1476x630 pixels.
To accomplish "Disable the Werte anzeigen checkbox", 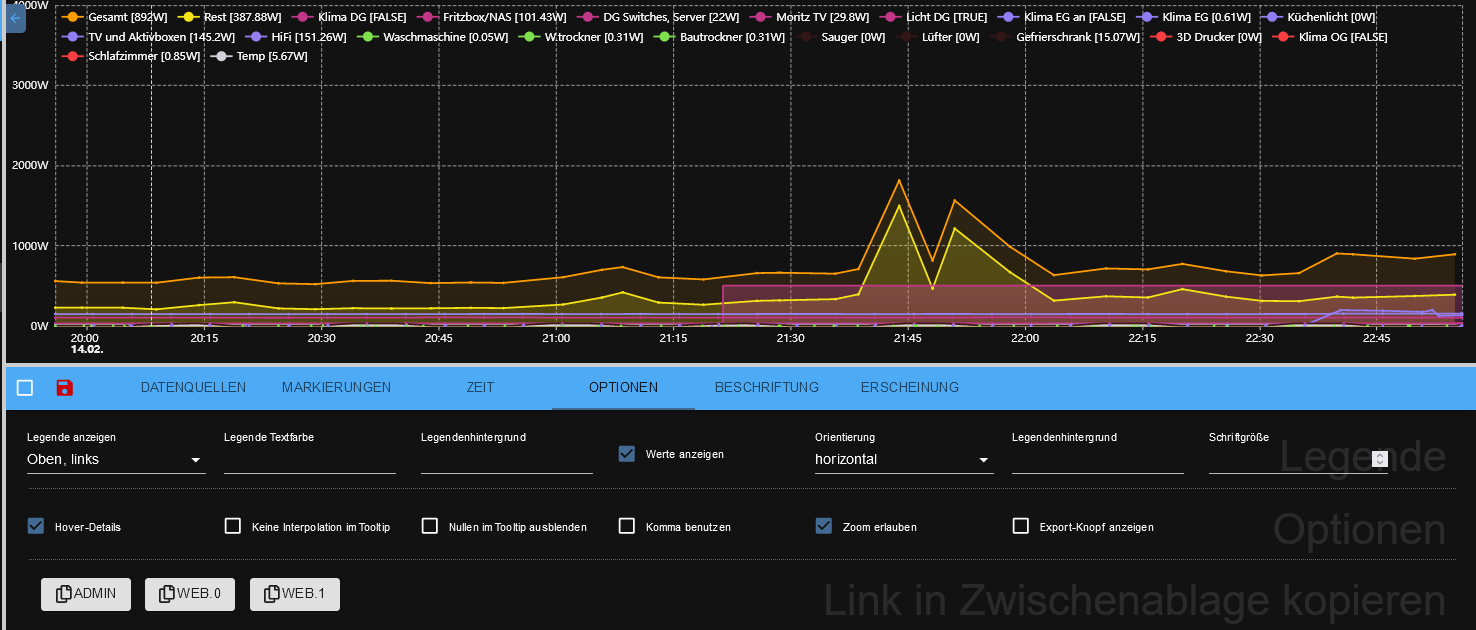I will pos(627,453).
